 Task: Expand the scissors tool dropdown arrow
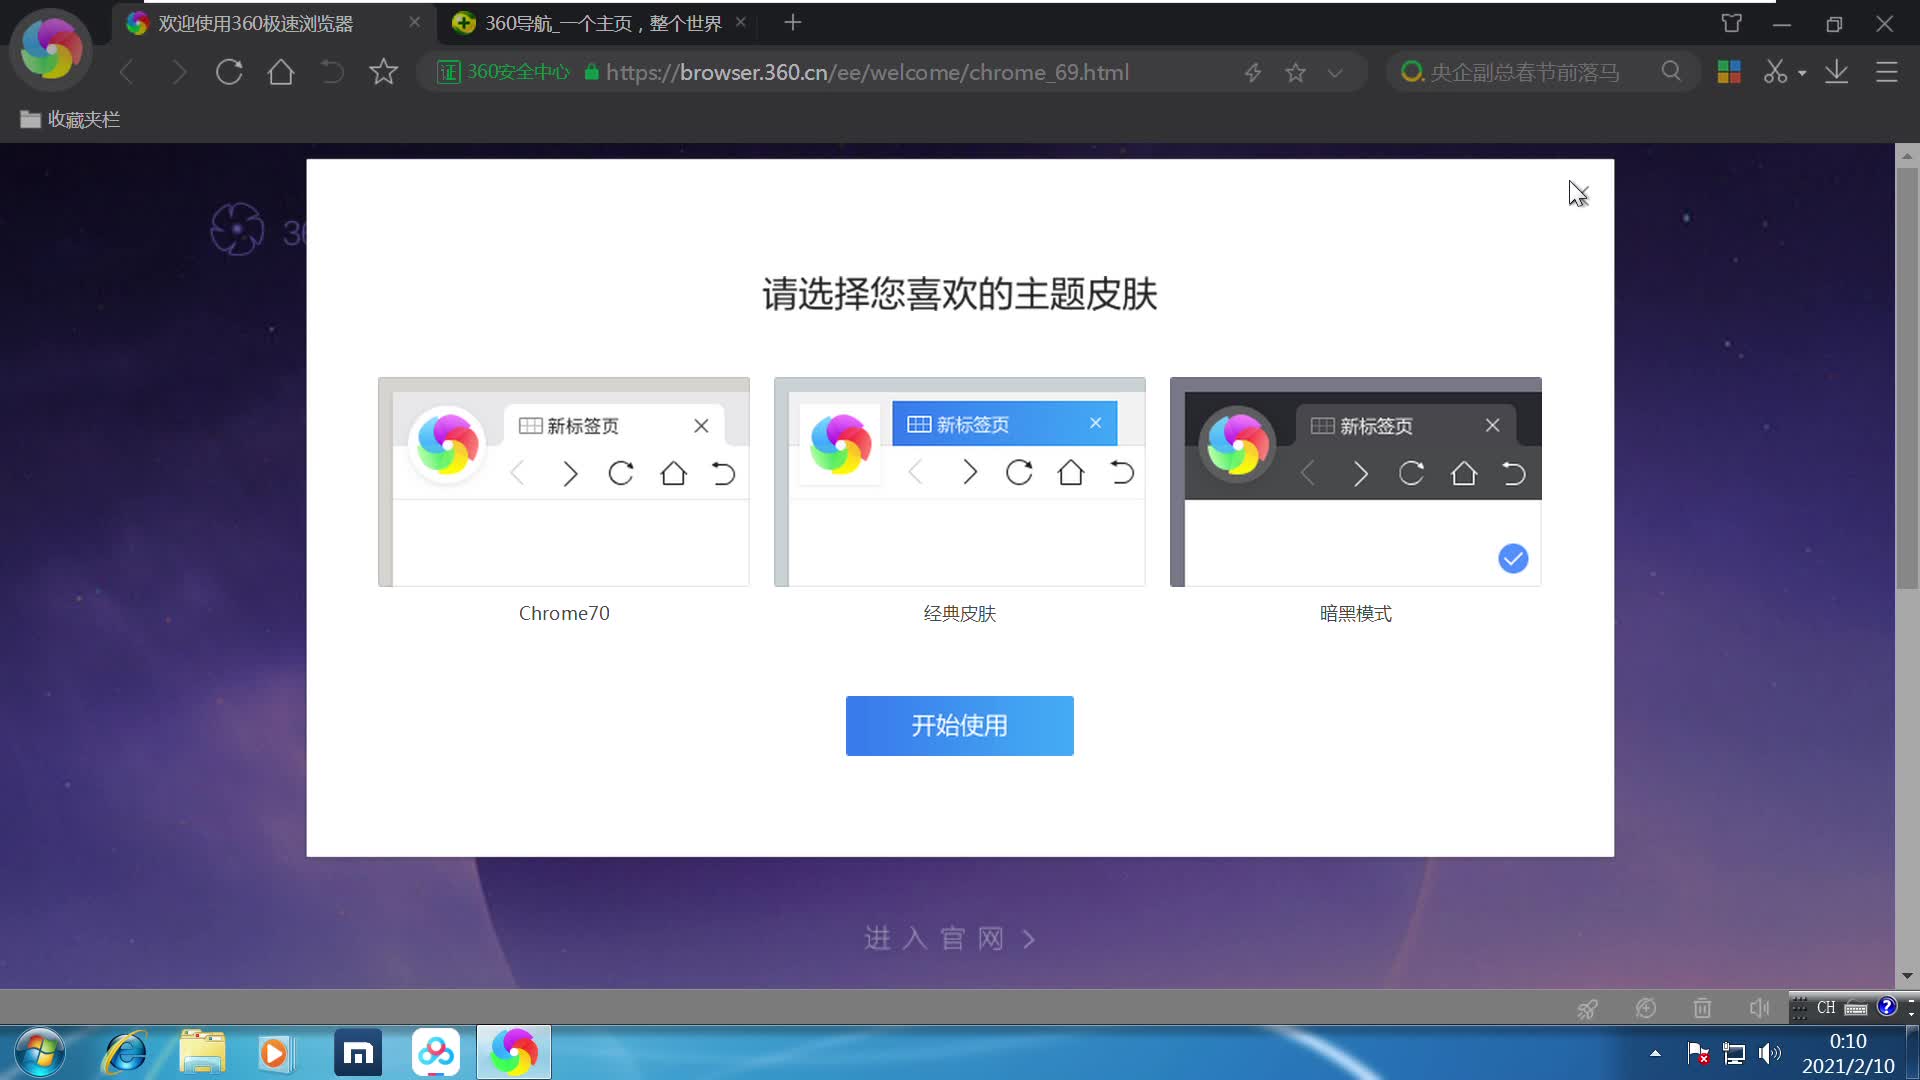pos(1803,72)
